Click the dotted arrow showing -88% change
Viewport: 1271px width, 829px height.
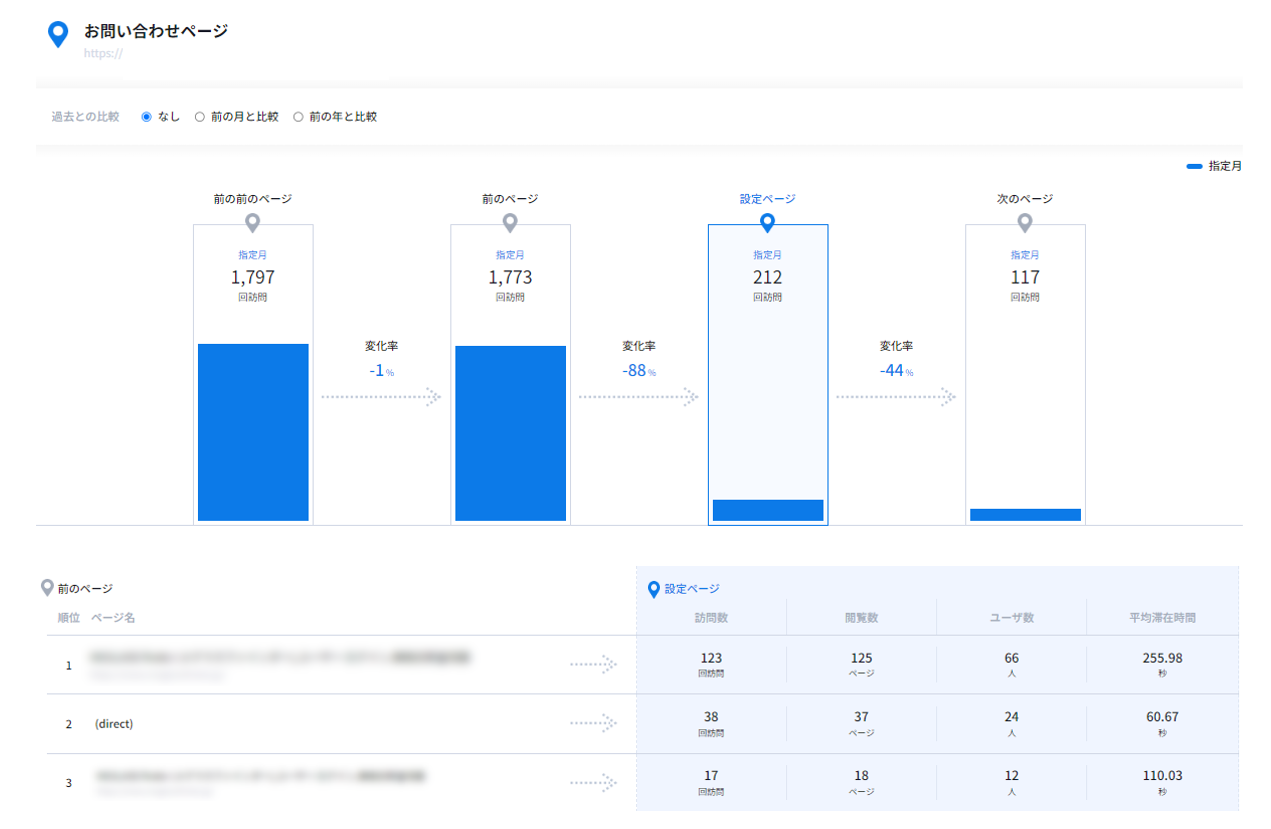[638, 397]
